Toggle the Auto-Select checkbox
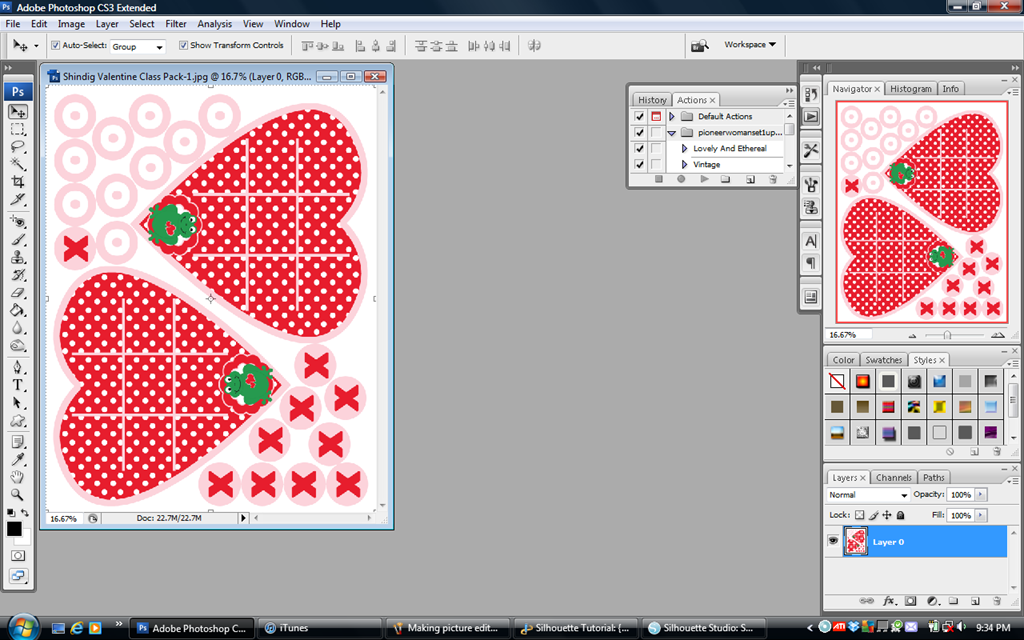This screenshot has height=640, width=1024. tap(56, 45)
